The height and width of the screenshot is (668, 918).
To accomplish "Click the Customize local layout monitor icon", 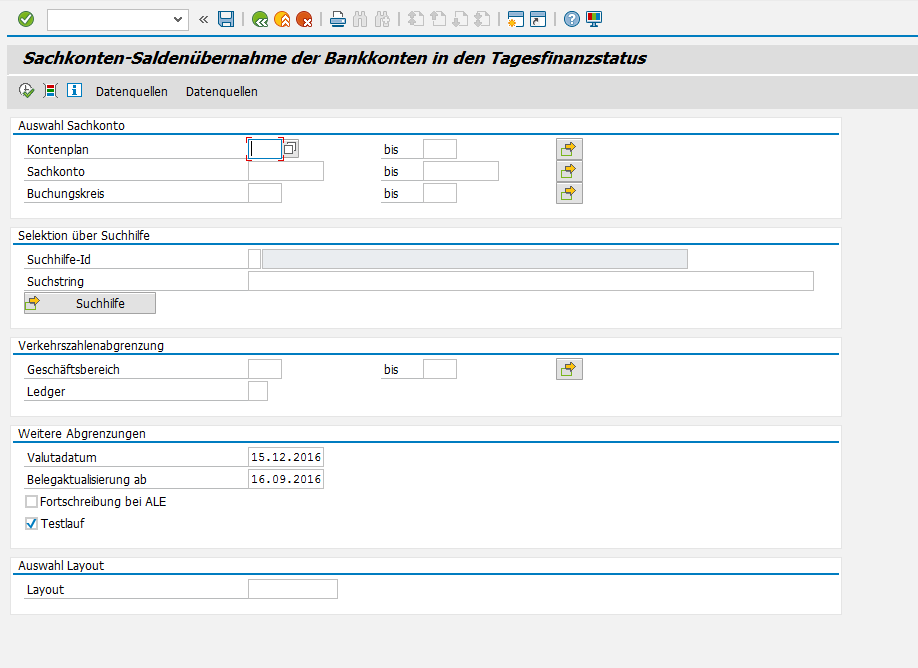I will (594, 19).
